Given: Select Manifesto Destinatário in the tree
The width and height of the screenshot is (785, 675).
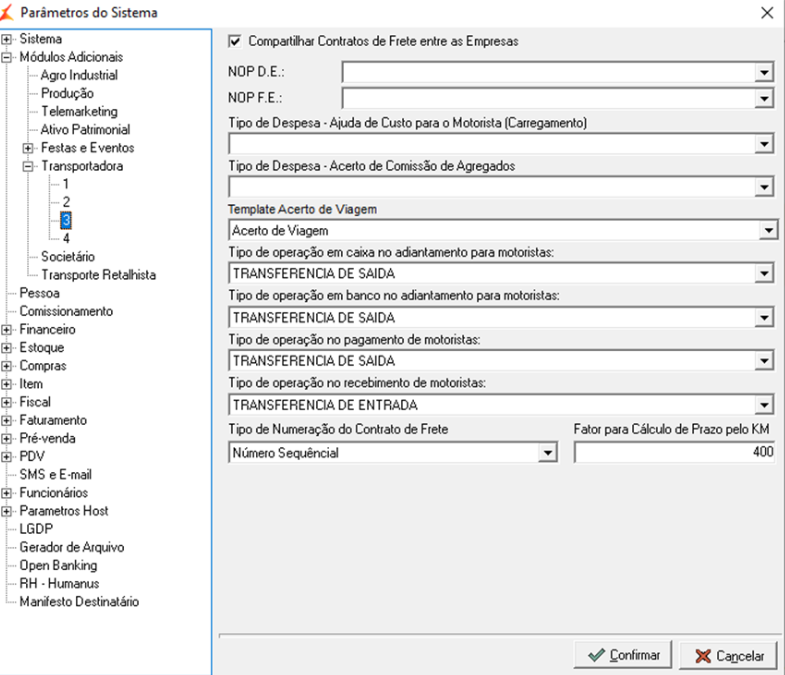Looking at the screenshot, I should point(79,602).
